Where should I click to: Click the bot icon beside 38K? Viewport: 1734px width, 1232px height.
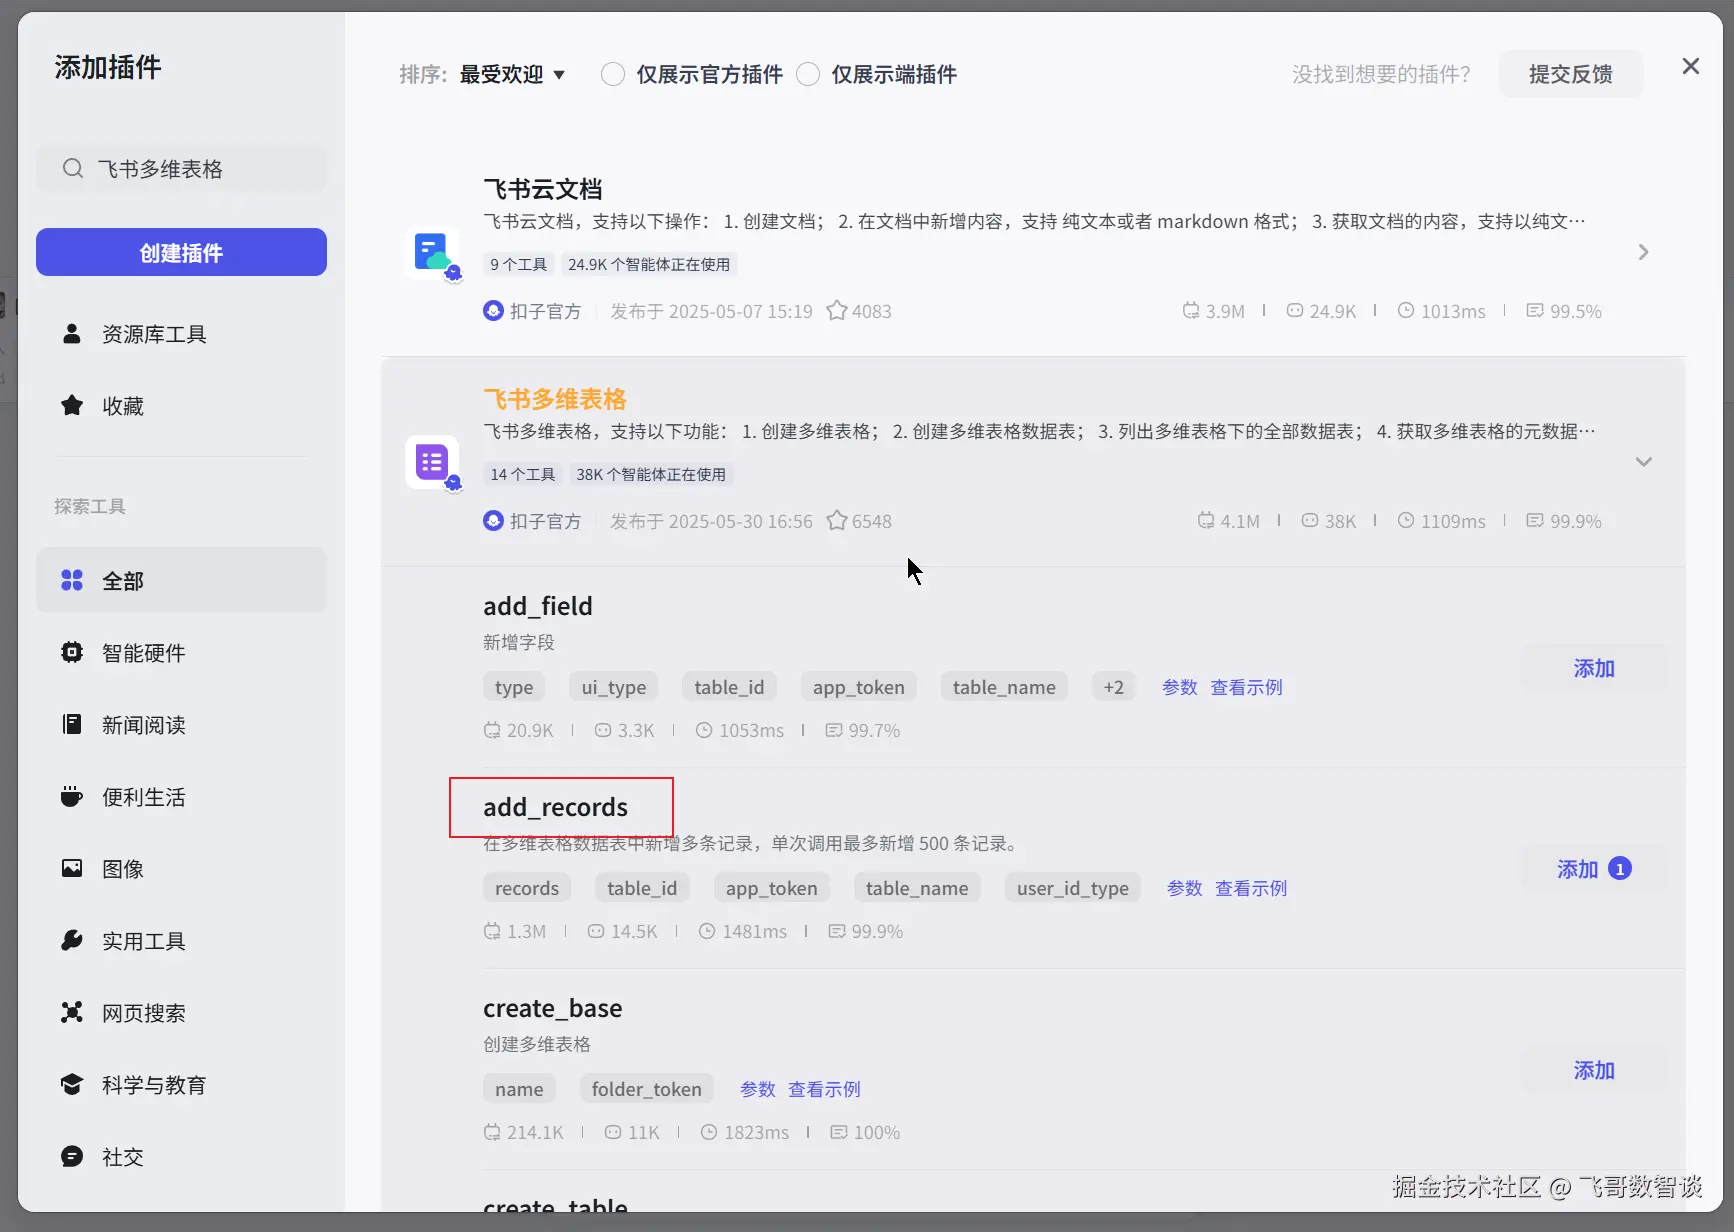(x=1310, y=521)
